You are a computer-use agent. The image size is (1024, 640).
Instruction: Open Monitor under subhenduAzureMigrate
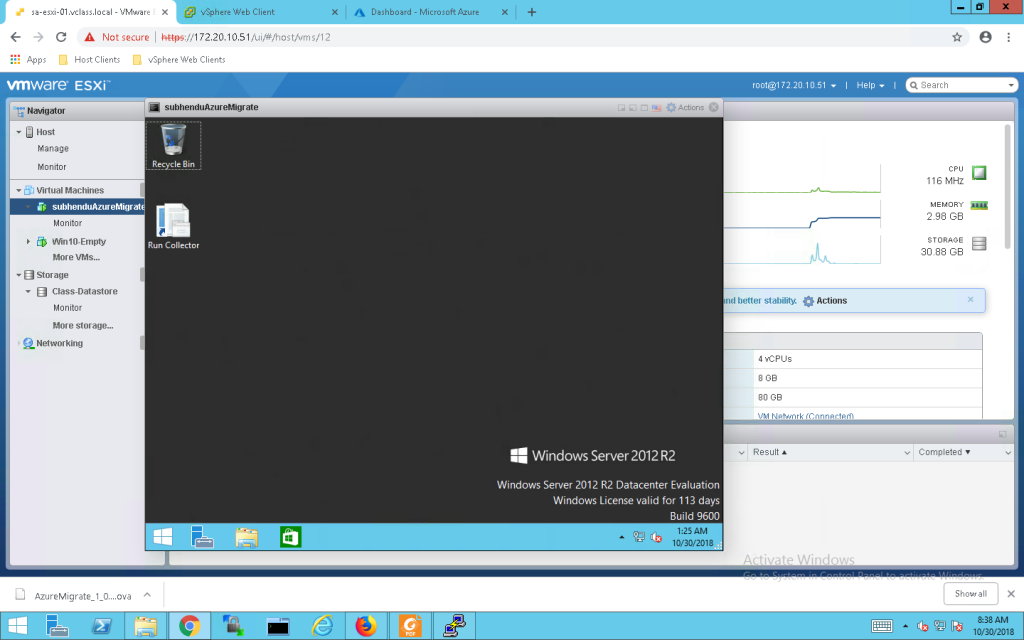(67, 223)
